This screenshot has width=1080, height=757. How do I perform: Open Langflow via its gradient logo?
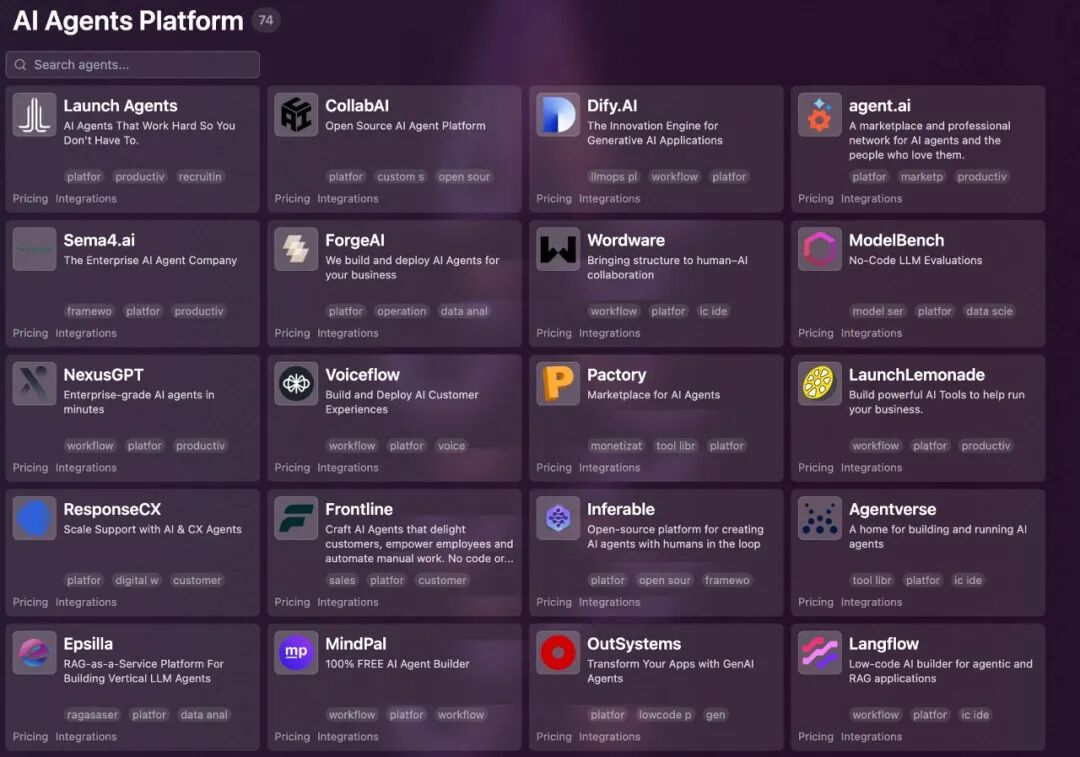[x=819, y=653]
